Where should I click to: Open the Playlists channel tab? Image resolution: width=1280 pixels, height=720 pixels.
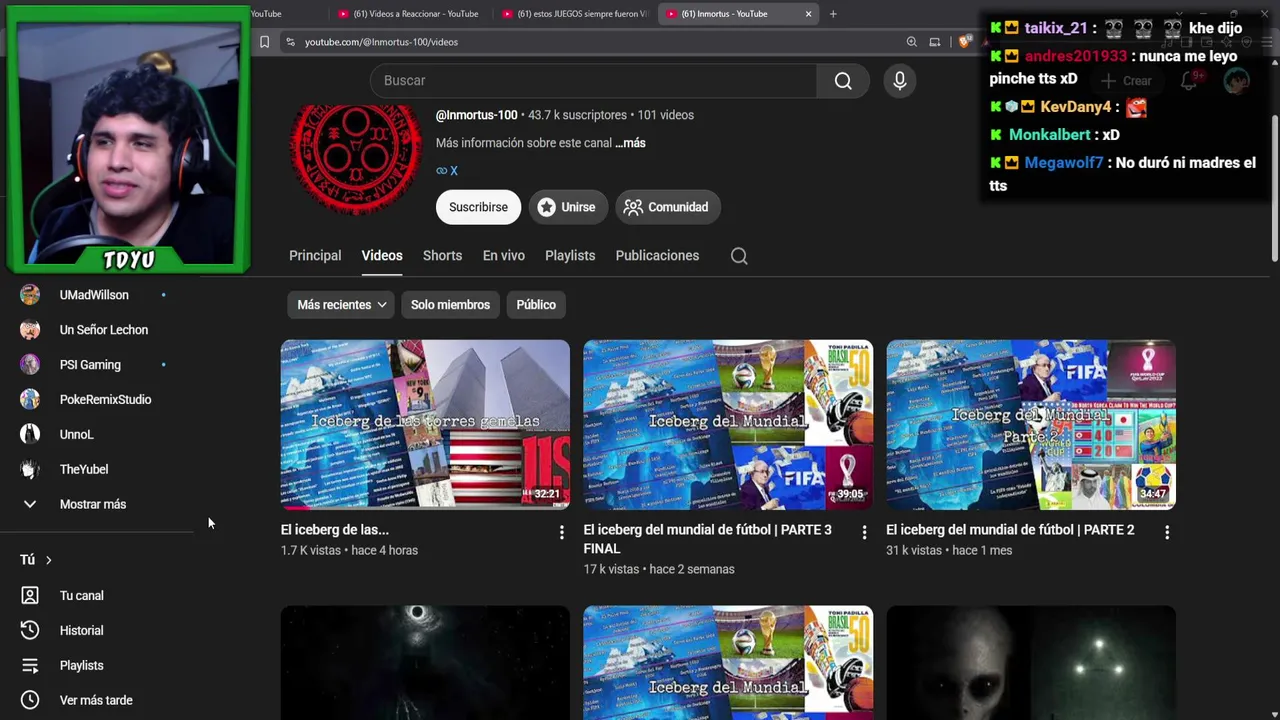tap(570, 256)
